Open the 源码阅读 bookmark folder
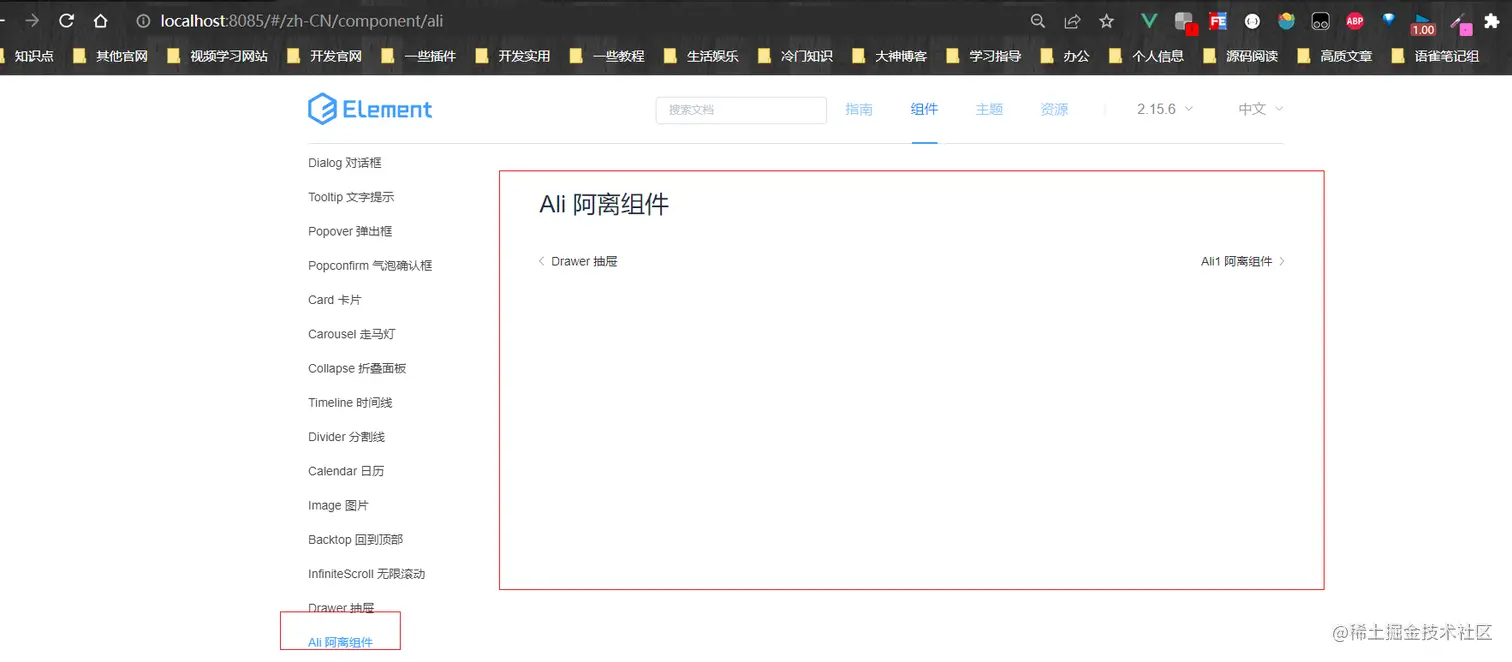This screenshot has height=662, width=1512. (1240, 56)
